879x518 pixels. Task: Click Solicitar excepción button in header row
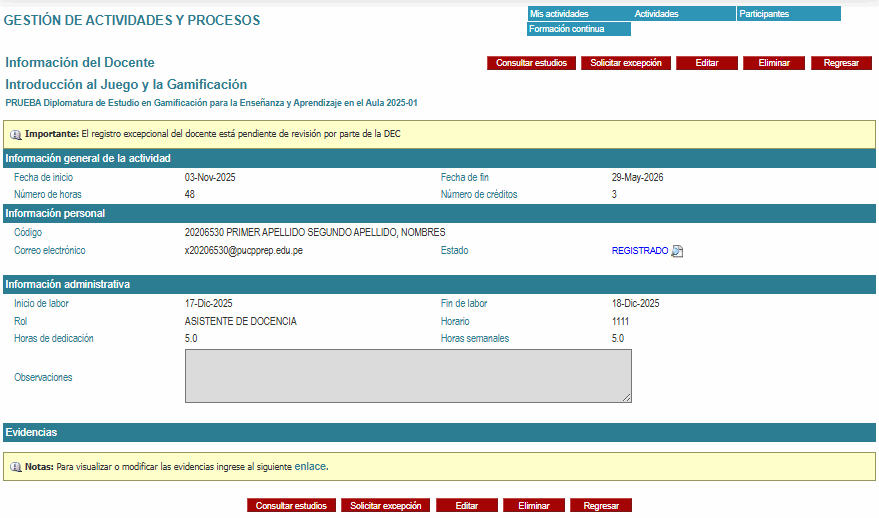pyautogui.click(x=626, y=63)
